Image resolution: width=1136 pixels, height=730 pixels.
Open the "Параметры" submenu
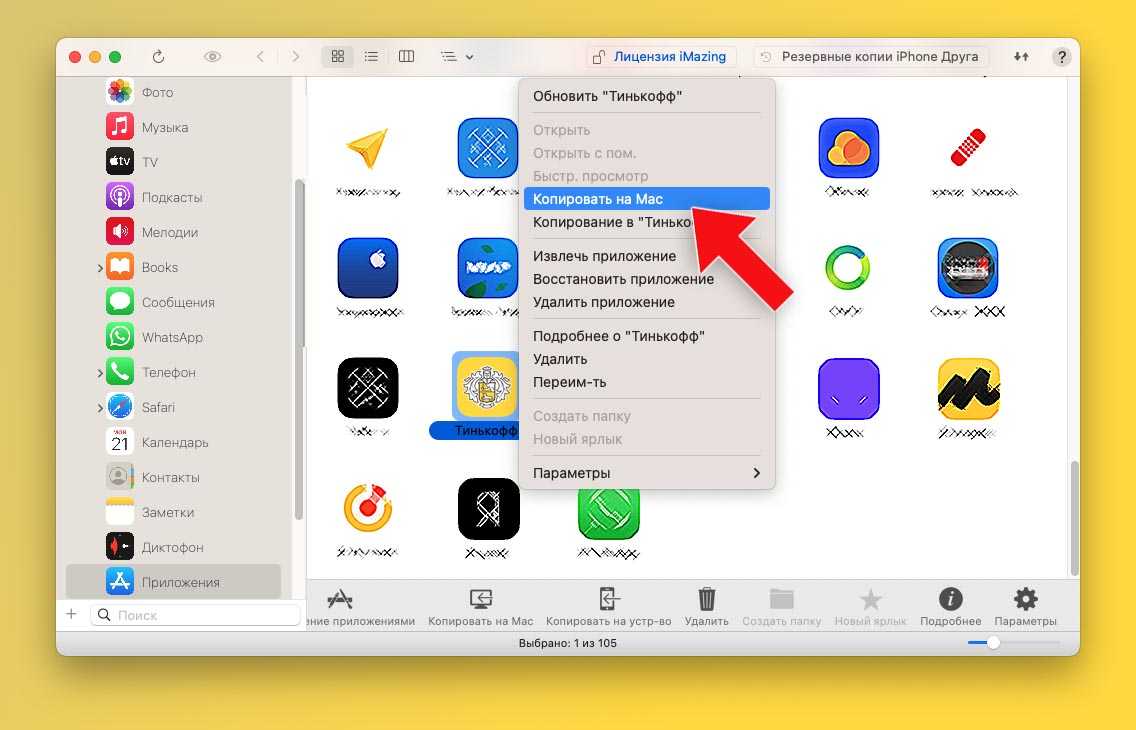(x=645, y=473)
